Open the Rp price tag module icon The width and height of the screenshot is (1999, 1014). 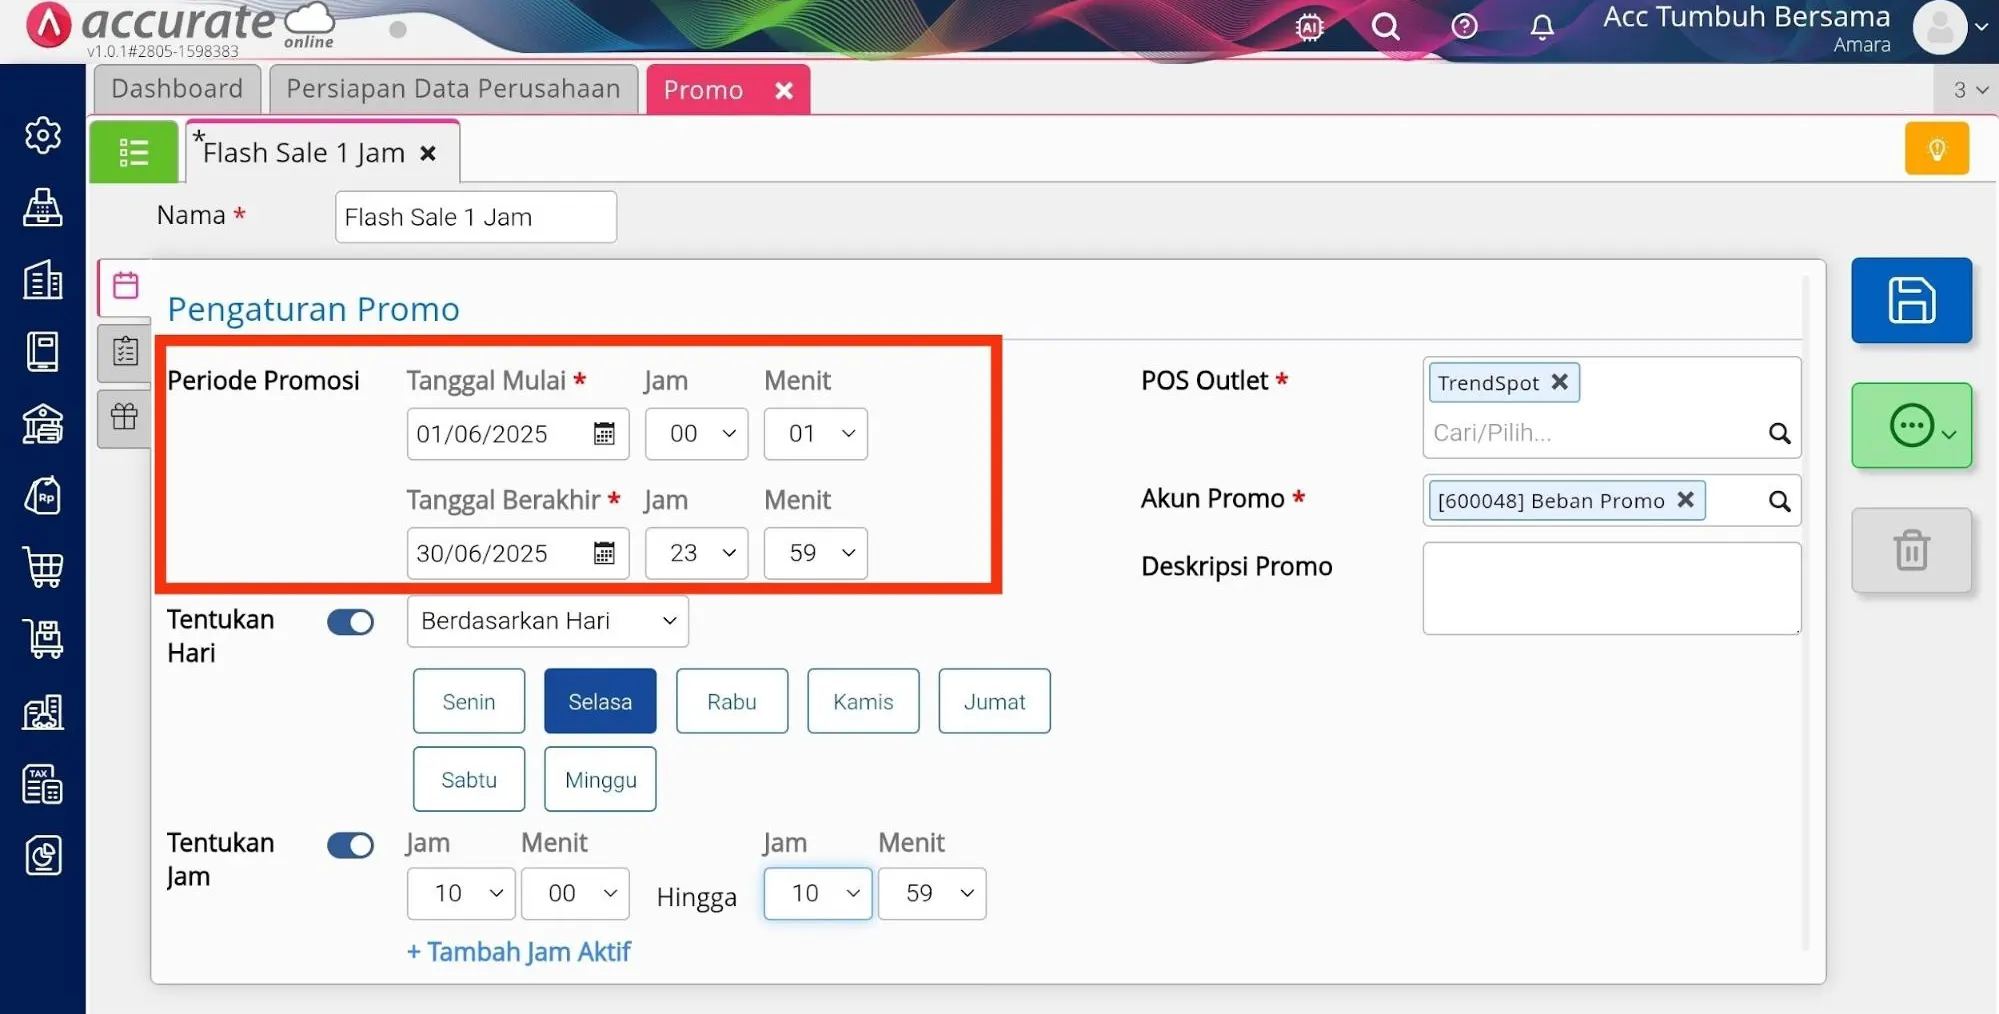tap(43, 496)
